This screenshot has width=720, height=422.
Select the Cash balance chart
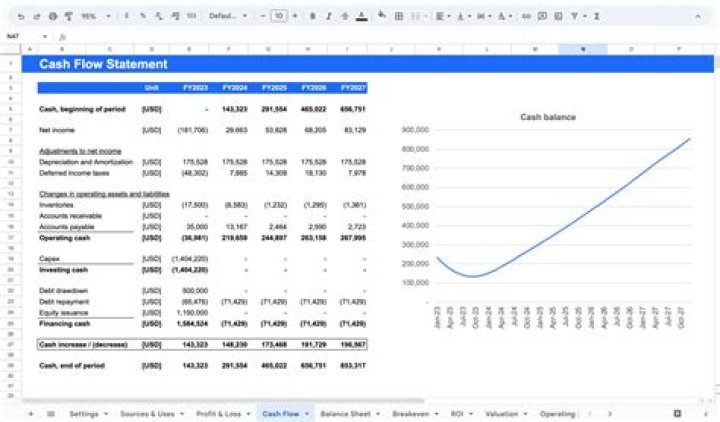(547, 220)
